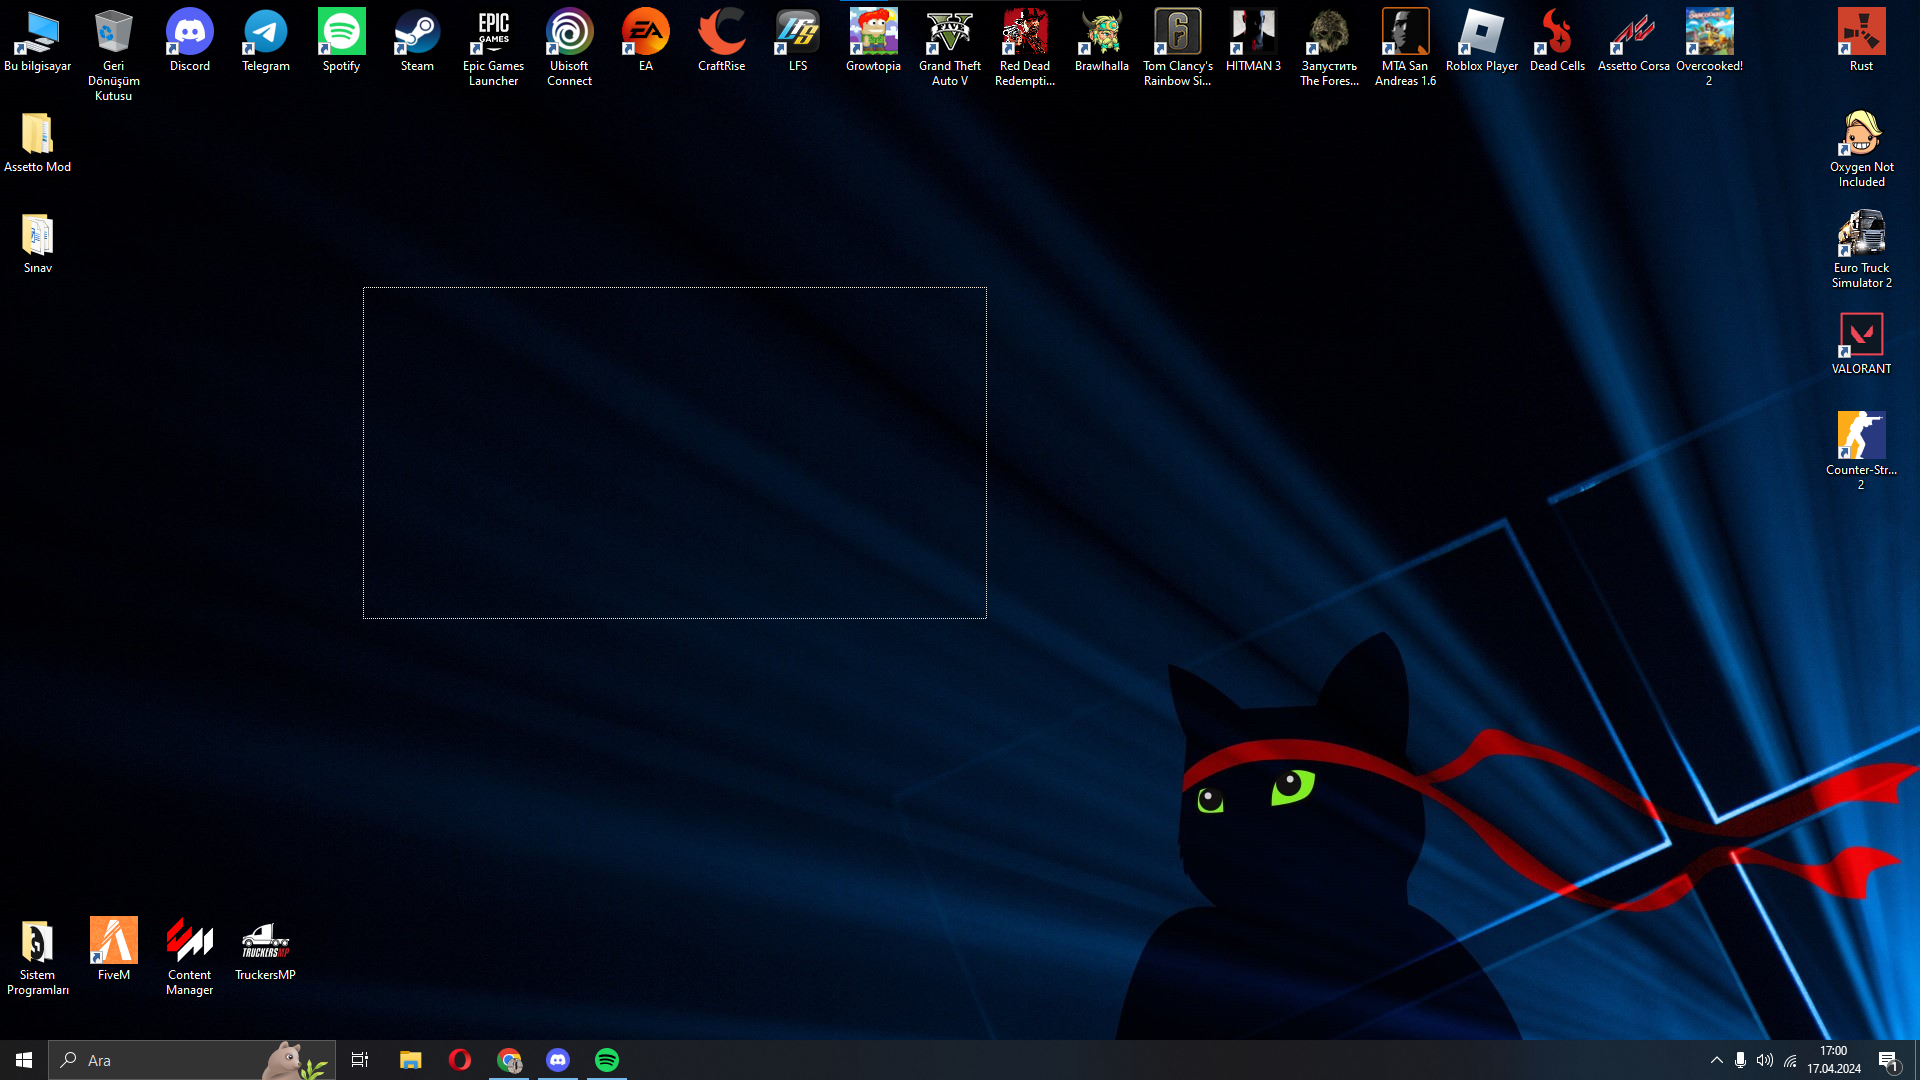Select the FiveM desktop shortcut
The height and width of the screenshot is (1080, 1920).
click(114, 950)
